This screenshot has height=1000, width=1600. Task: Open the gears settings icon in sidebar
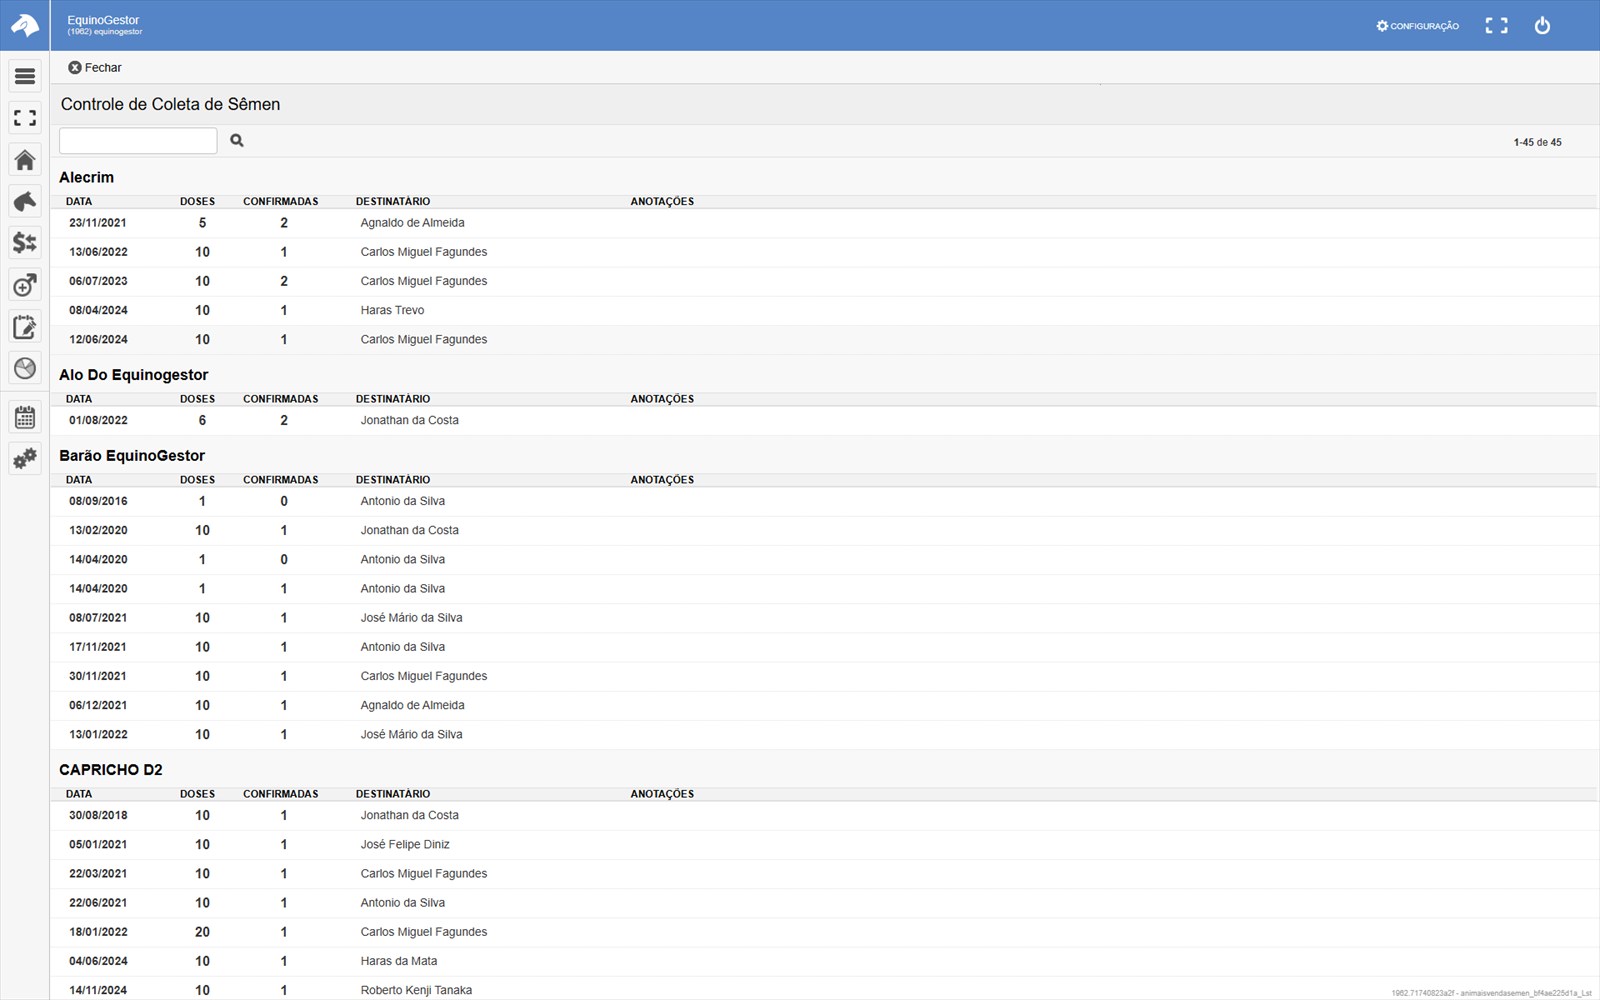tap(25, 459)
